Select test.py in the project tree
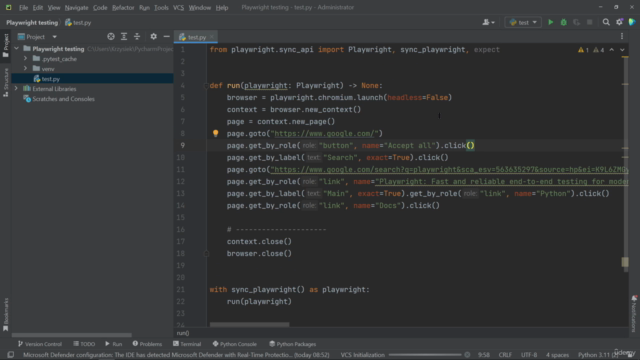This screenshot has width=640, height=360. coord(51,79)
